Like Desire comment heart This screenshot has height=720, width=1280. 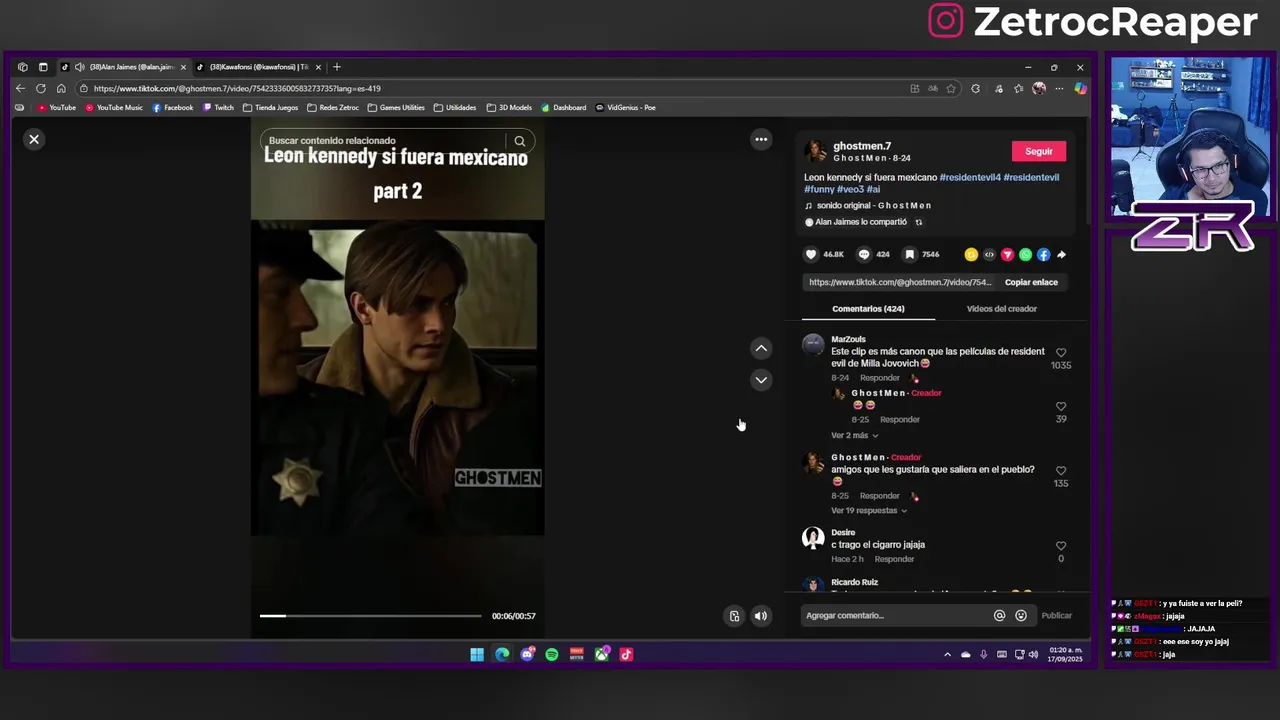point(1061,546)
